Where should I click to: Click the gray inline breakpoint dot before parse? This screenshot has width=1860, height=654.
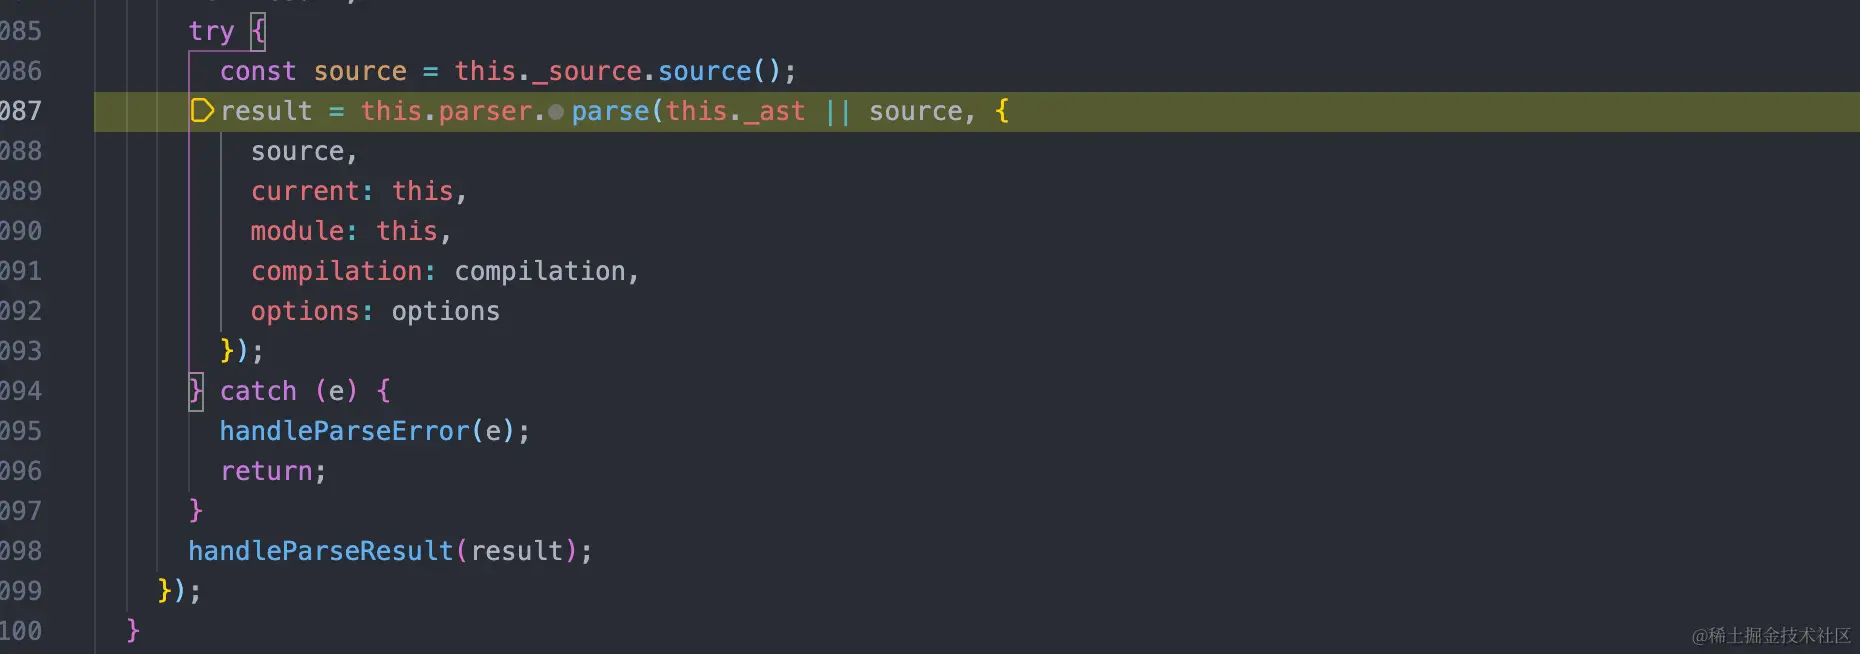(556, 112)
